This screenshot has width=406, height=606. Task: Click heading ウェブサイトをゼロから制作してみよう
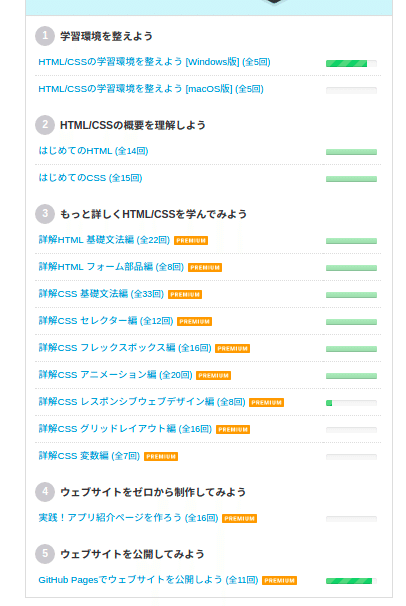[x=153, y=492]
